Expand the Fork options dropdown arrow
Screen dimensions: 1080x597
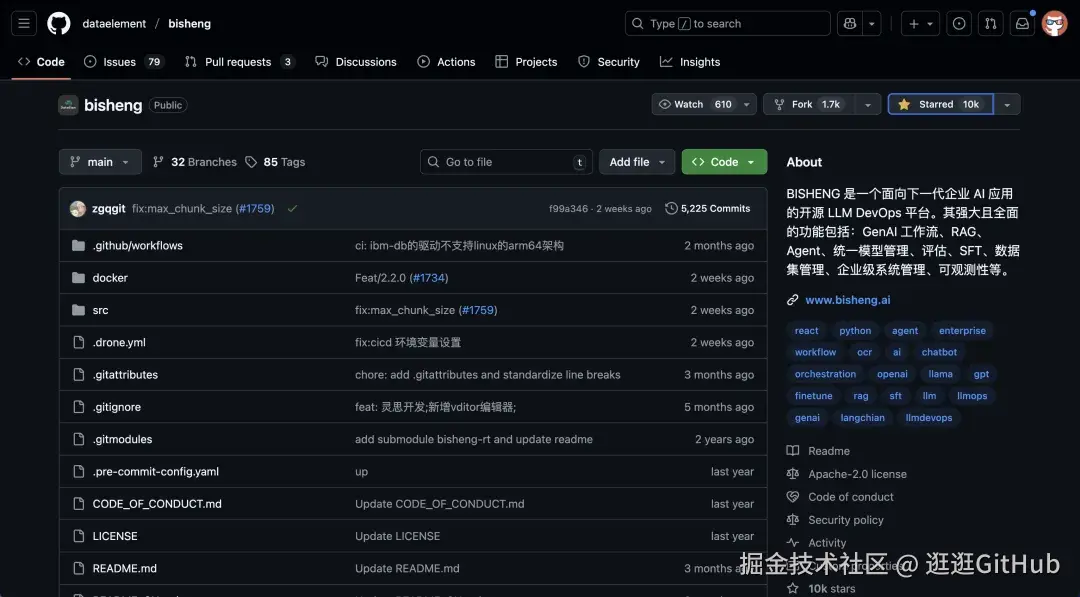point(868,105)
